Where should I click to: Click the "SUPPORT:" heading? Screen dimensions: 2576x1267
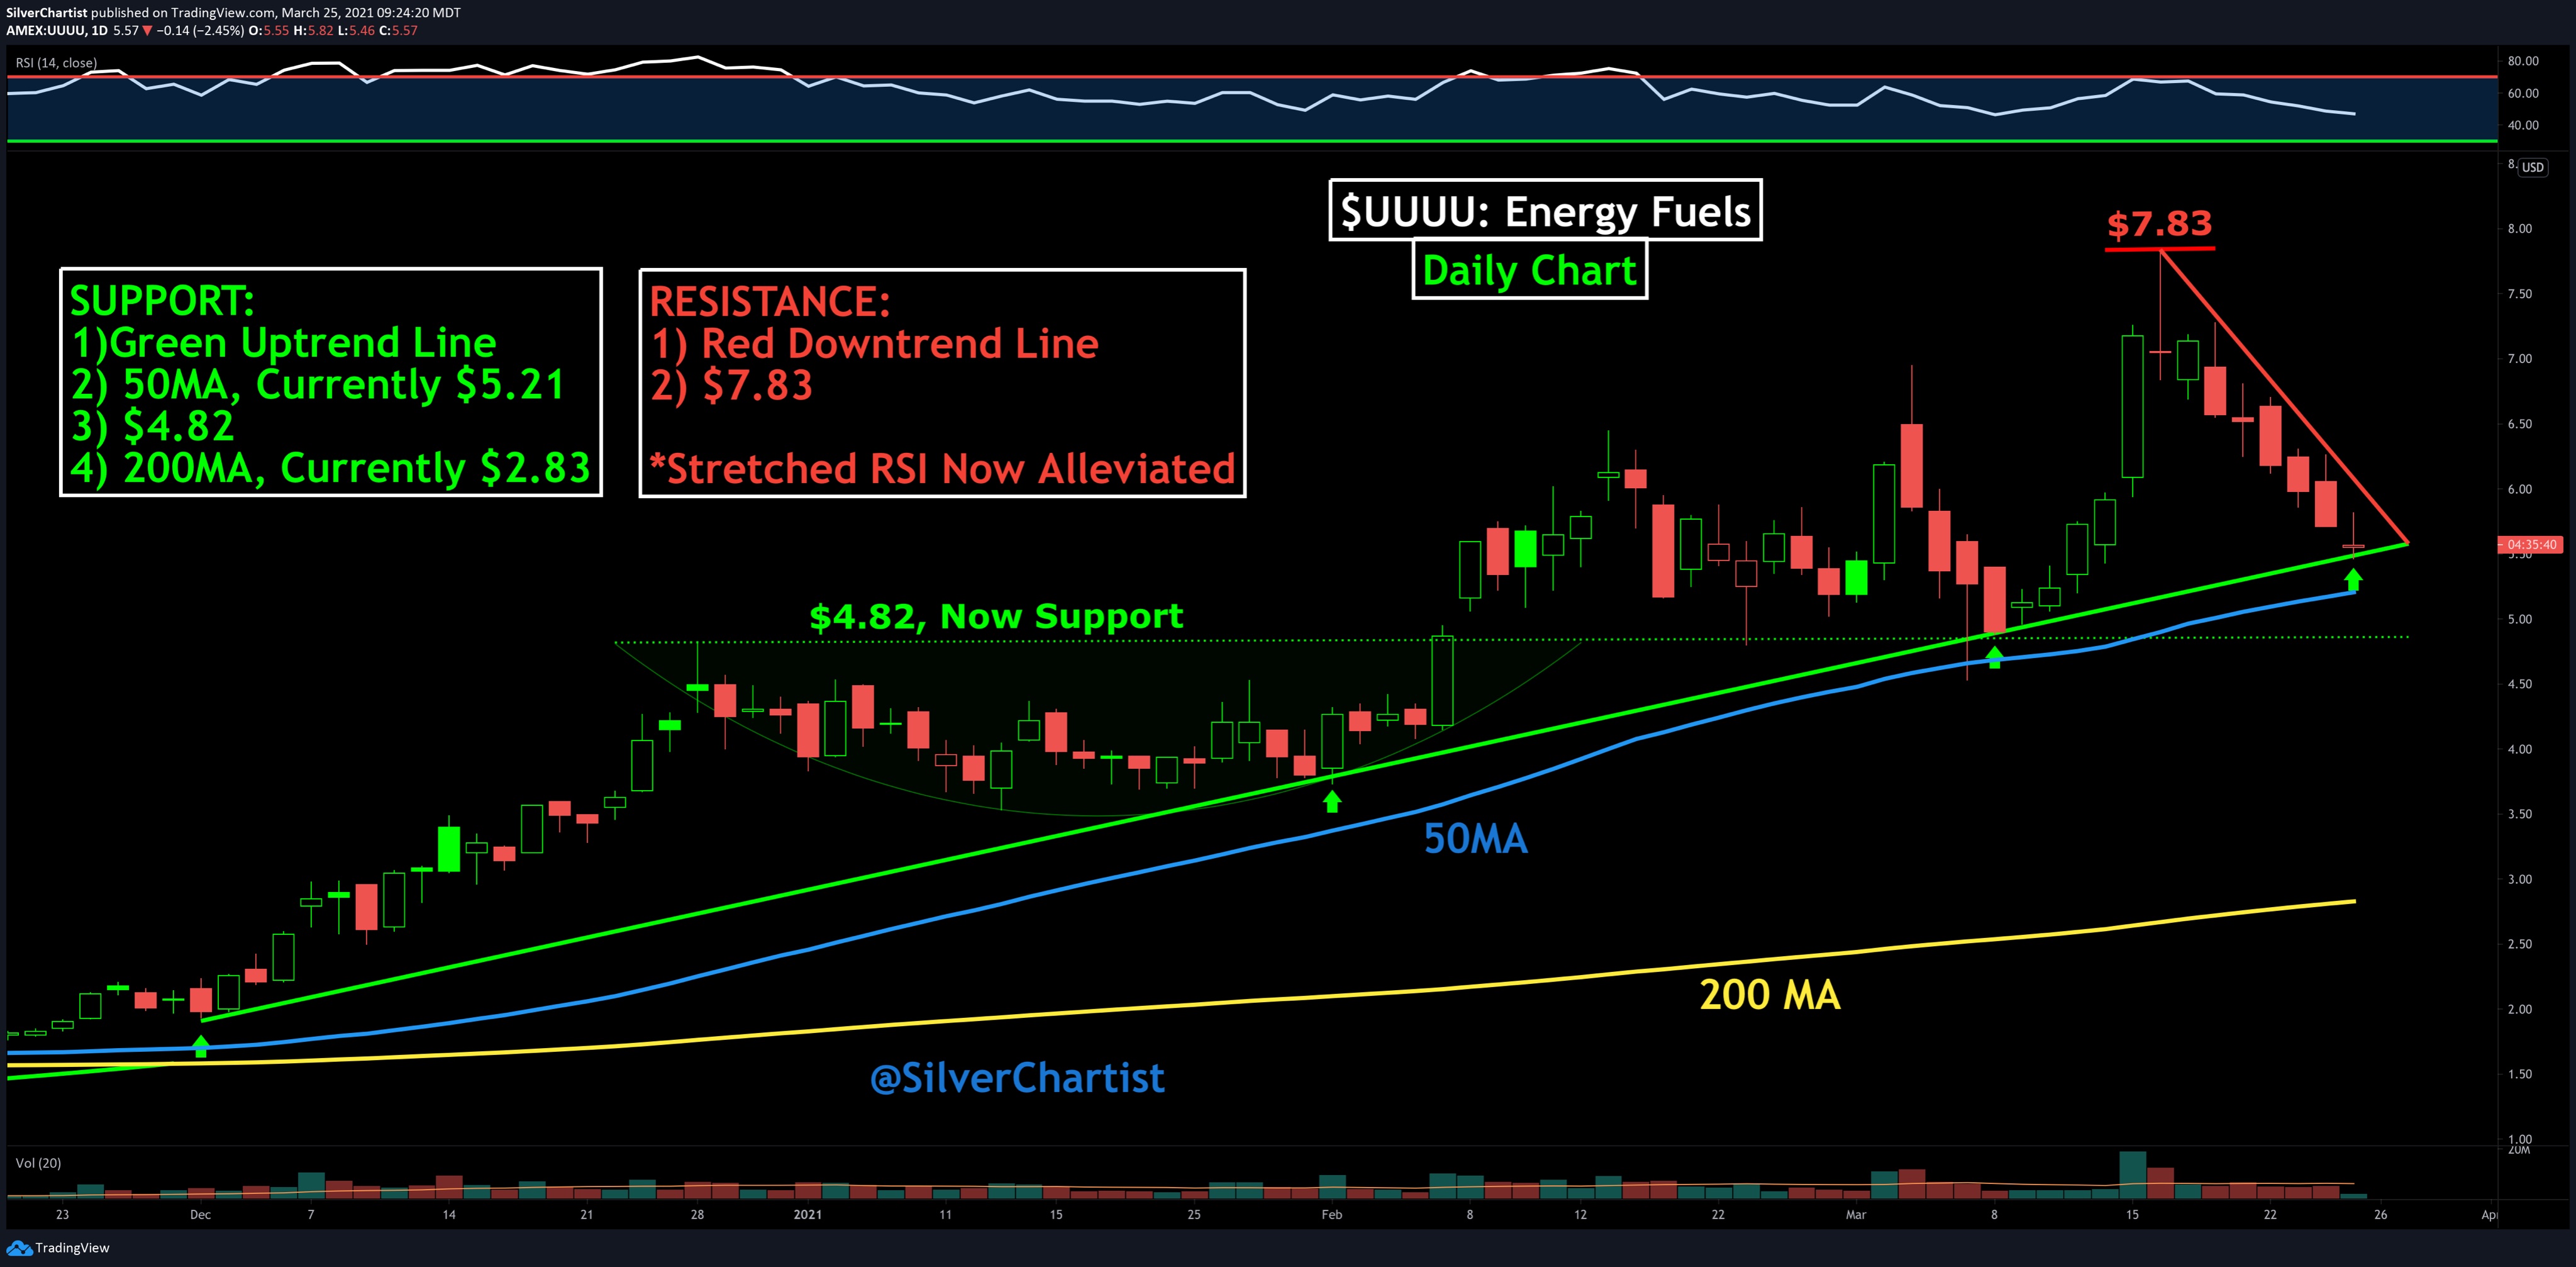162,301
